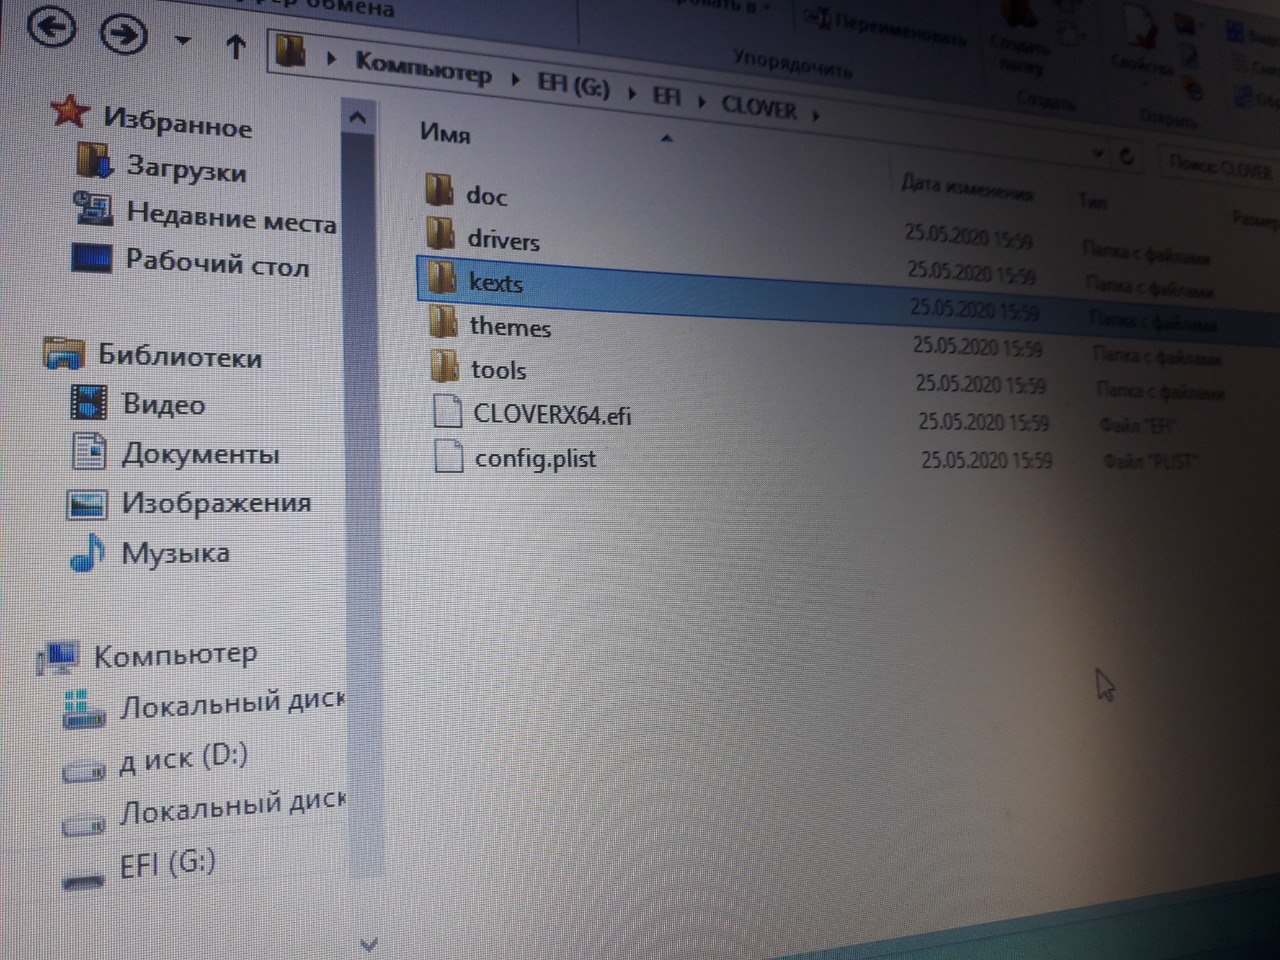Click the Документы library icon
This screenshot has width=1280, height=960.
pyautogui.click(x=88, y=451)
